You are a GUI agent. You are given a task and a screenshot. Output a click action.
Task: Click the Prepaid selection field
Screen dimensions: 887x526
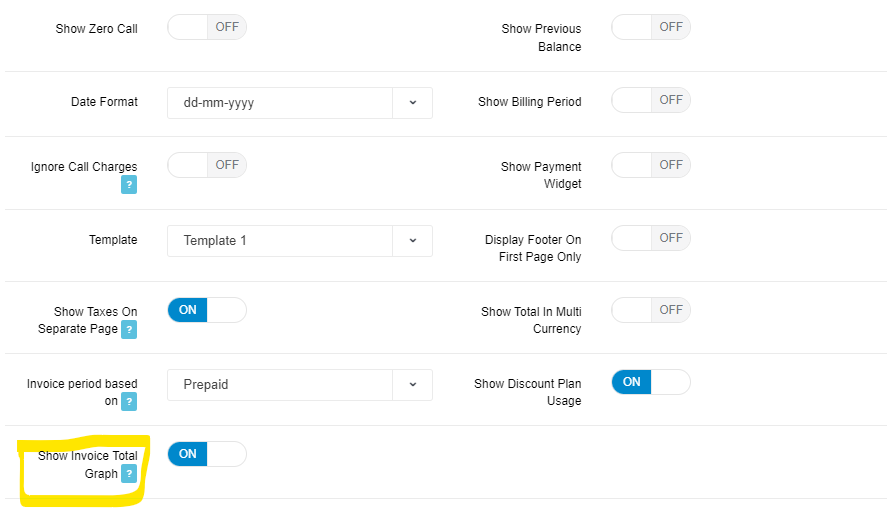280,385
